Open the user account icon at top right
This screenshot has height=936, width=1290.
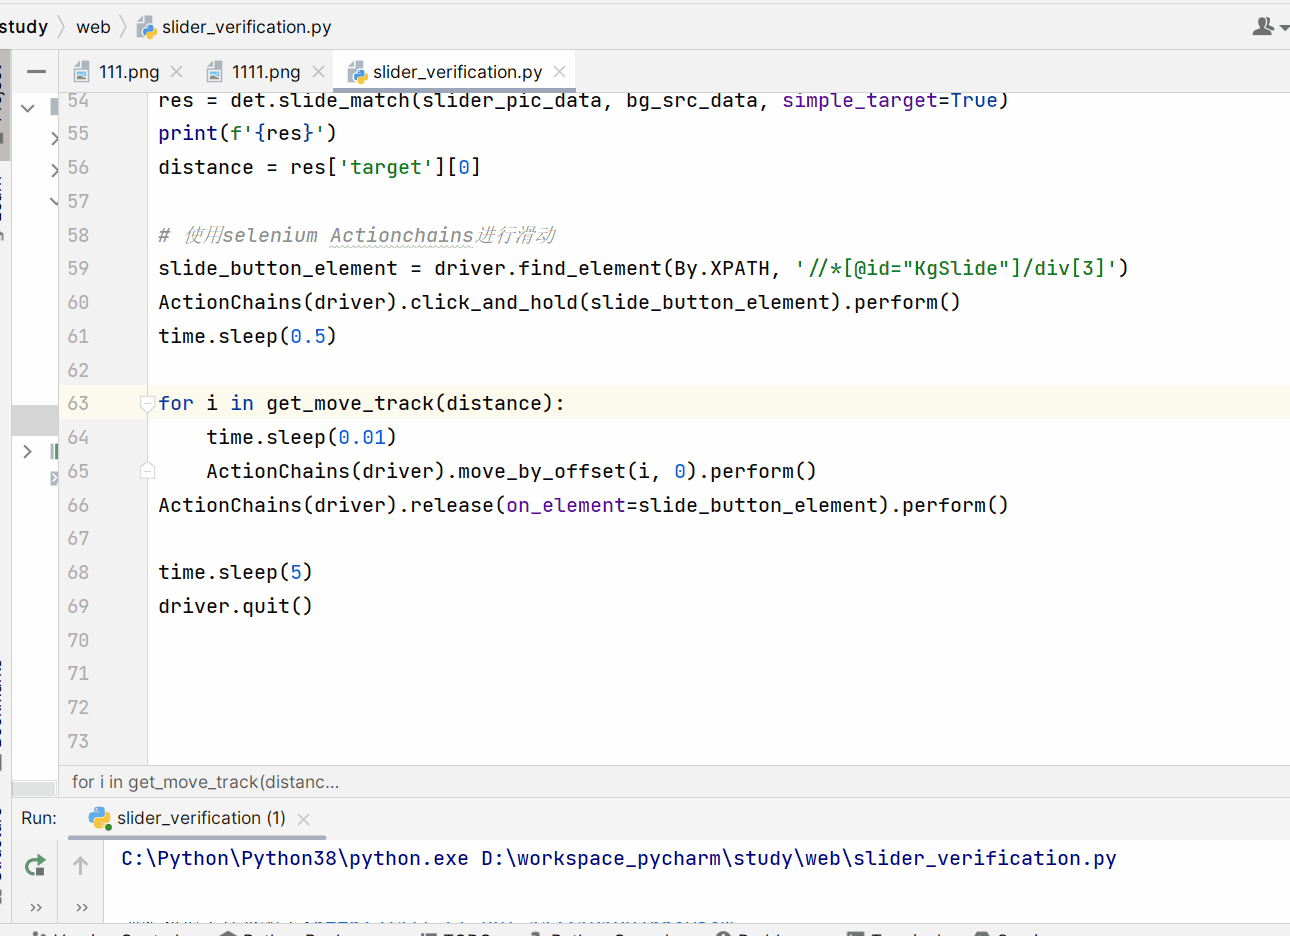tap(1264, 26)
